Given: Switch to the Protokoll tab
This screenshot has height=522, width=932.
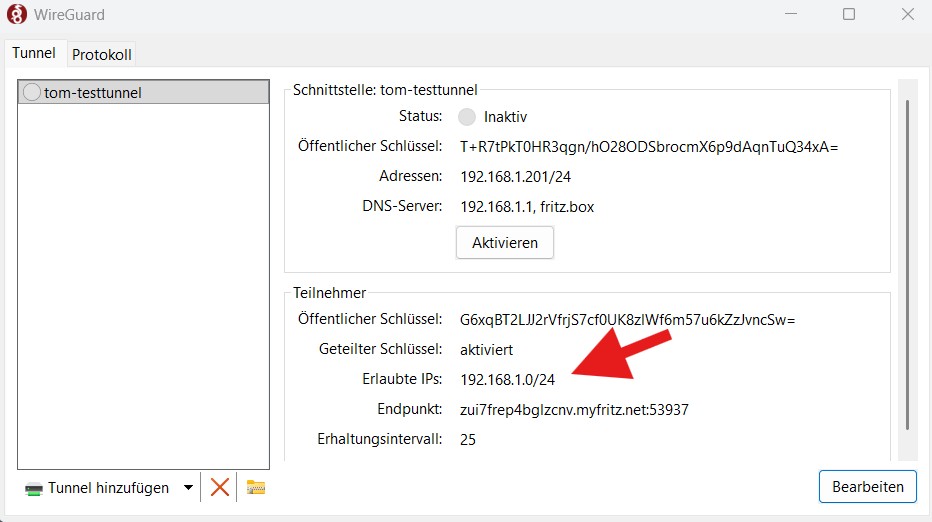Looking at the screenshot, I should [x=102, y=55].
